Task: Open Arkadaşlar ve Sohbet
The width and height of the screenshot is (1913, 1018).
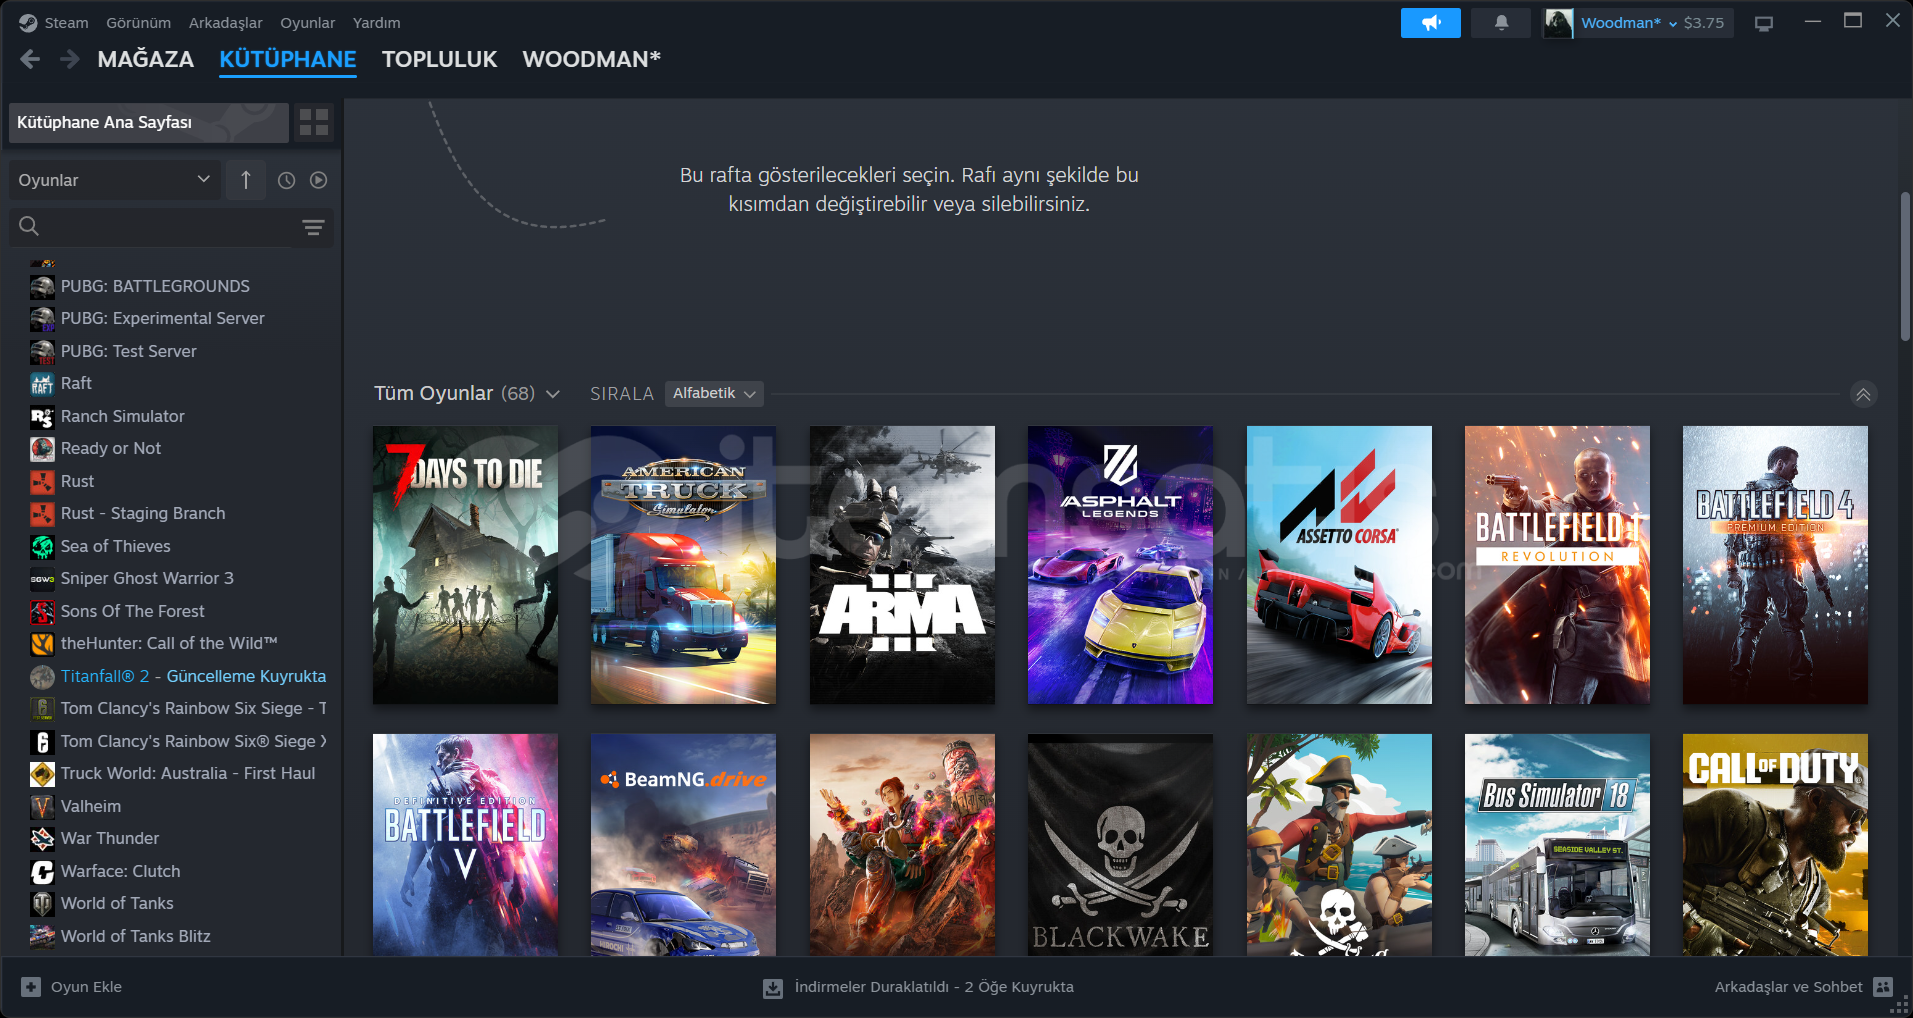Action: [1788, 987]
